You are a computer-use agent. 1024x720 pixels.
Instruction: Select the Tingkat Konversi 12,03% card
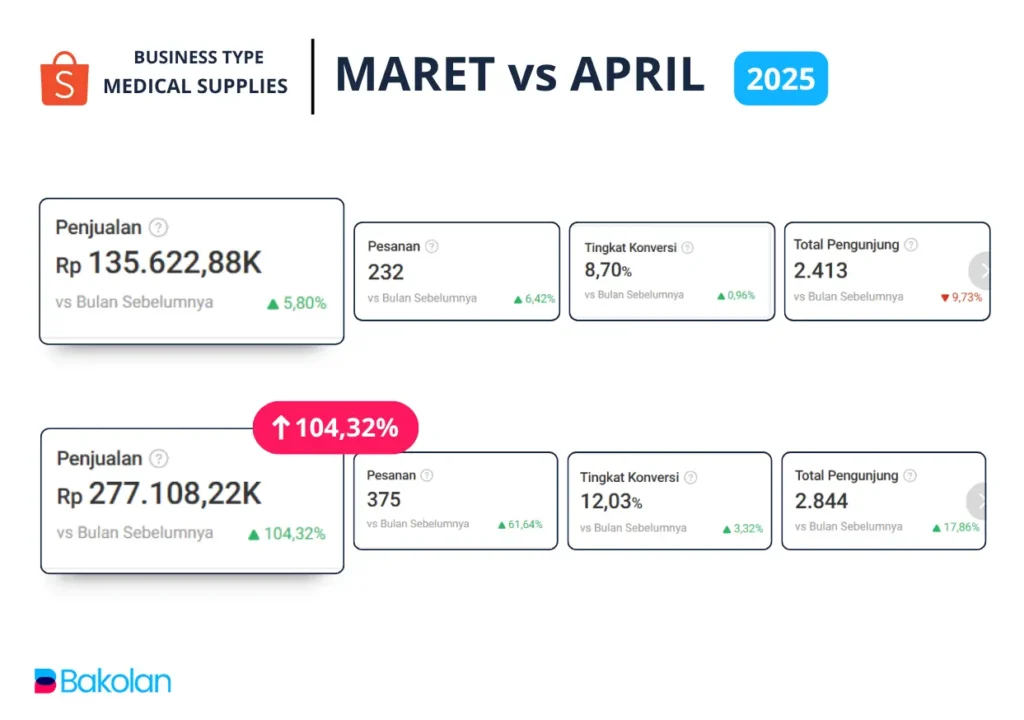point(669,501)
